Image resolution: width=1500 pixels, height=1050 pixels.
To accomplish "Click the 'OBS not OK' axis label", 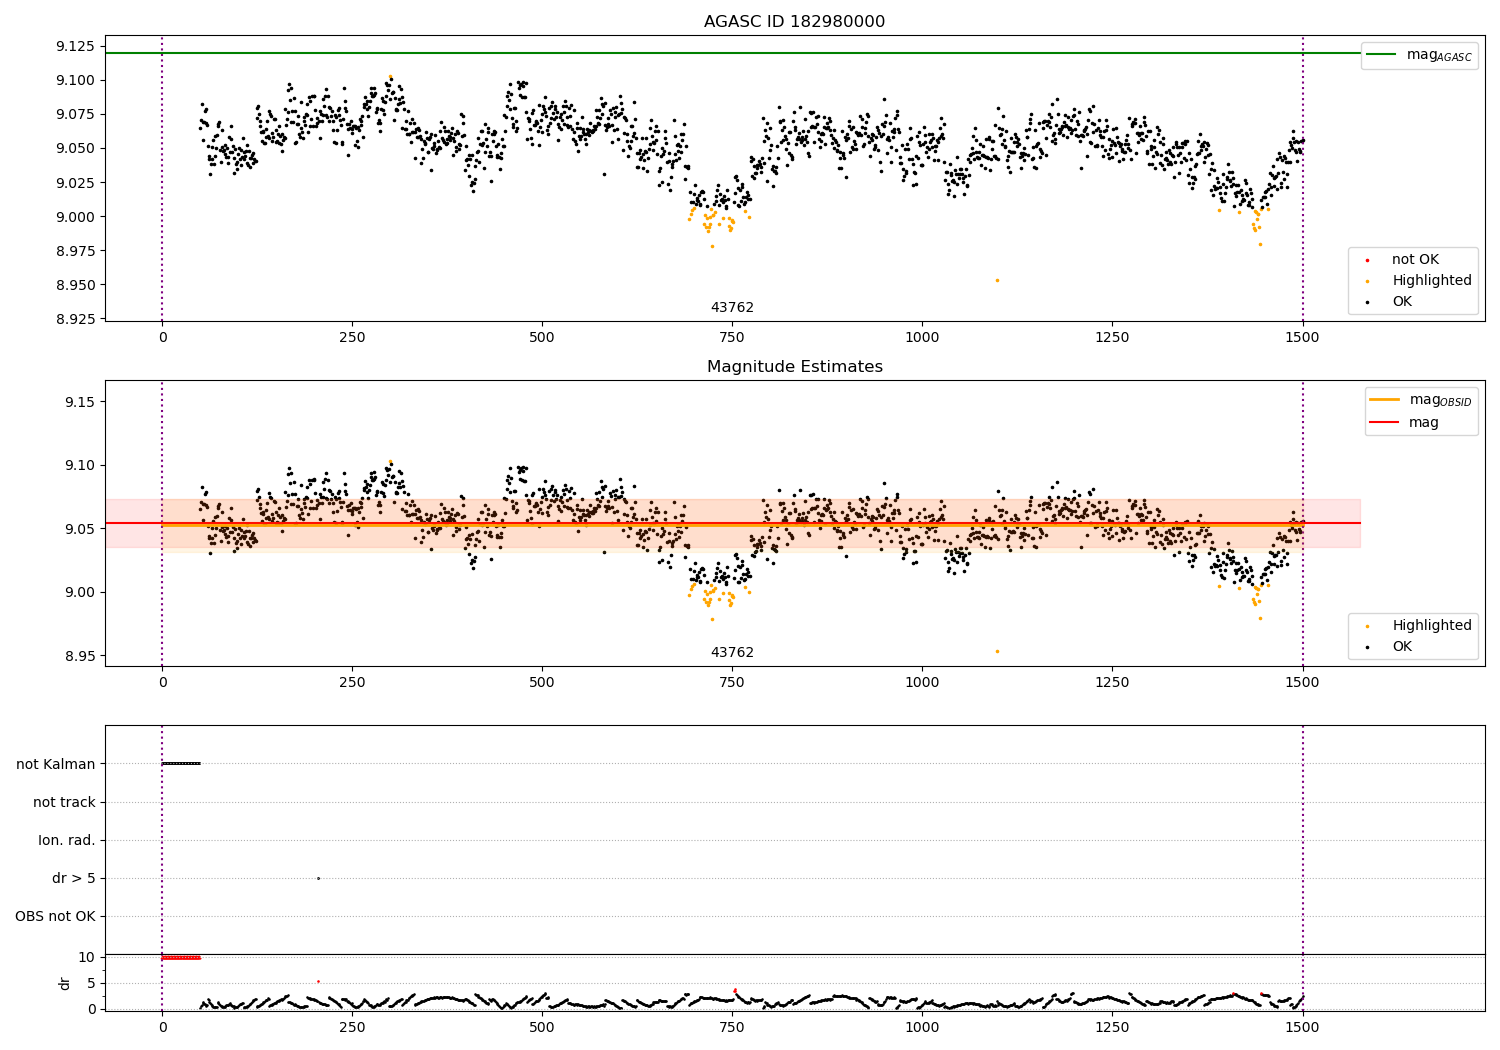I will coord(55,916).
